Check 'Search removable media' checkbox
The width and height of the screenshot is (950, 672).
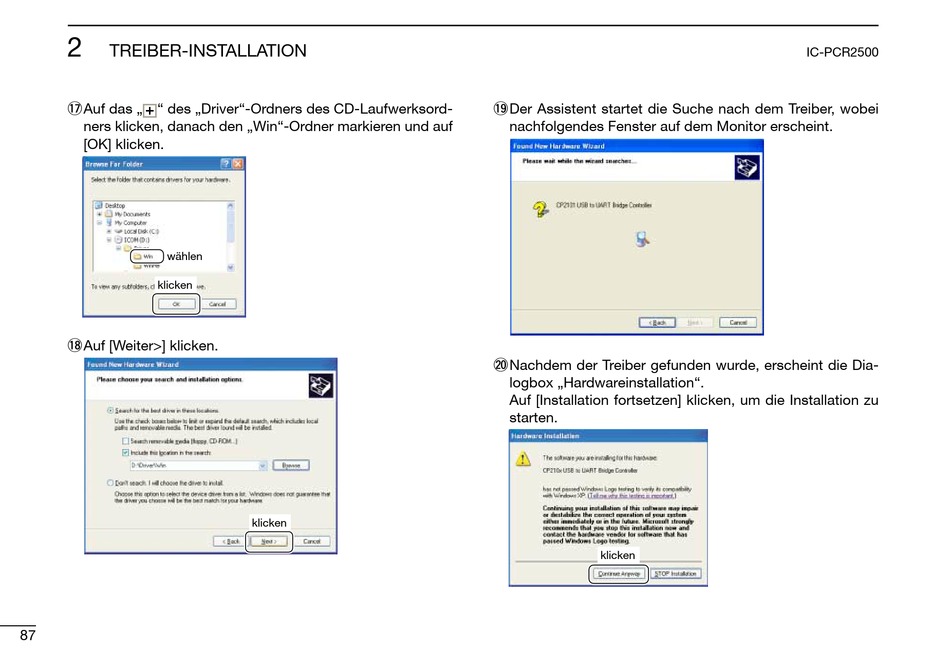(x=125, y=441)
